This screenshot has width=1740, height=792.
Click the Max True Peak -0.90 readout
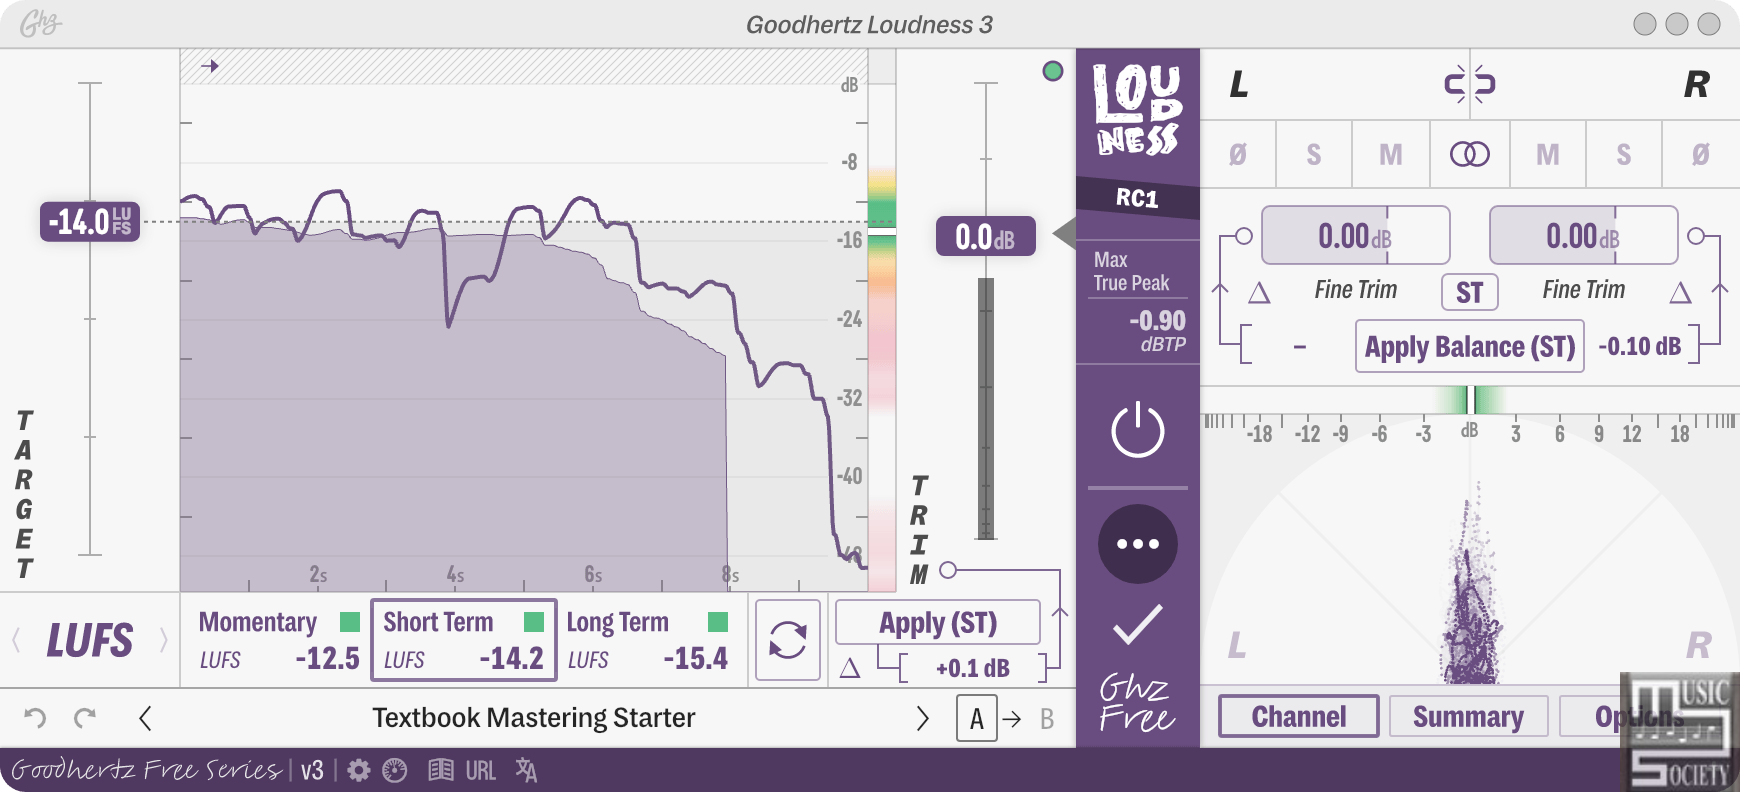[1138, 302]
